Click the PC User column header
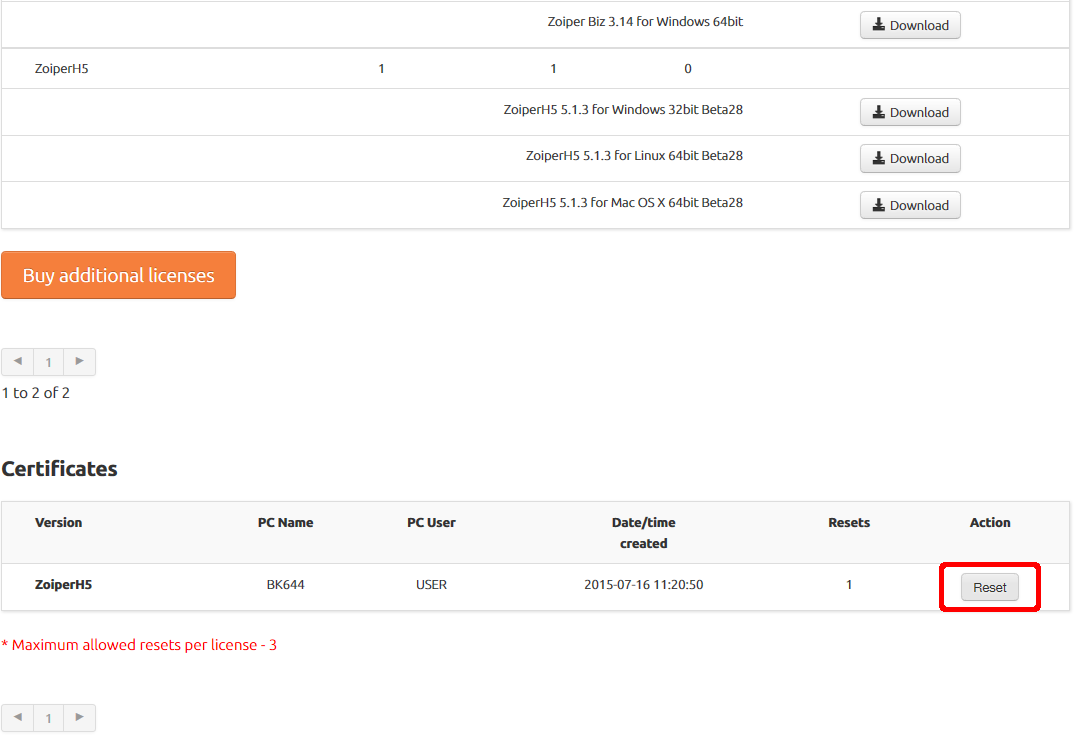The image size is (1074, 744). 431,522
